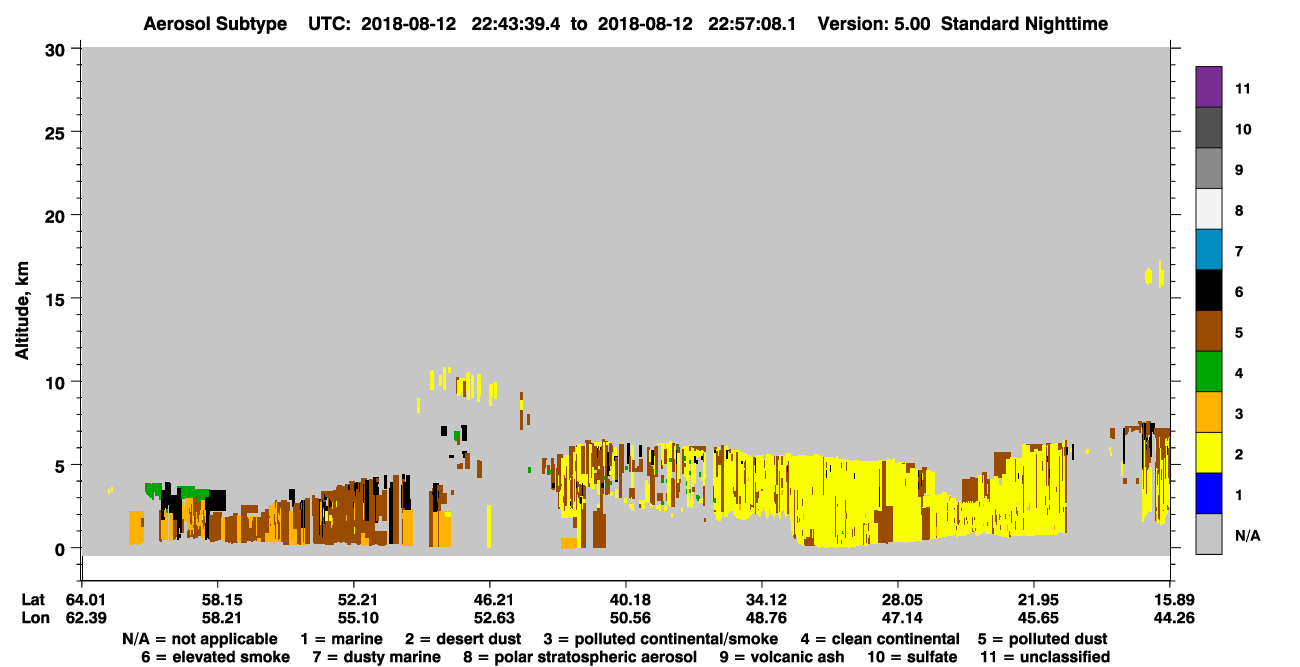
Task: Click the 'Lon' row label
Action: coord(34,618)
